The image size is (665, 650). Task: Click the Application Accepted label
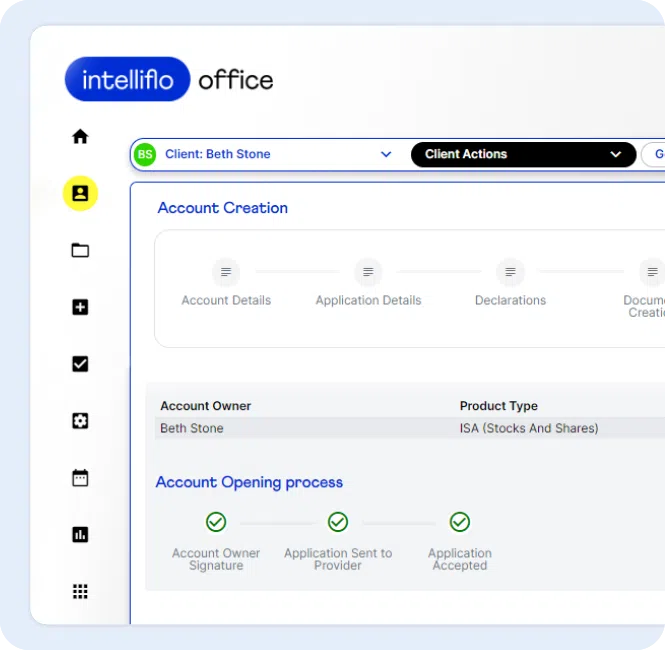point(460,559)
